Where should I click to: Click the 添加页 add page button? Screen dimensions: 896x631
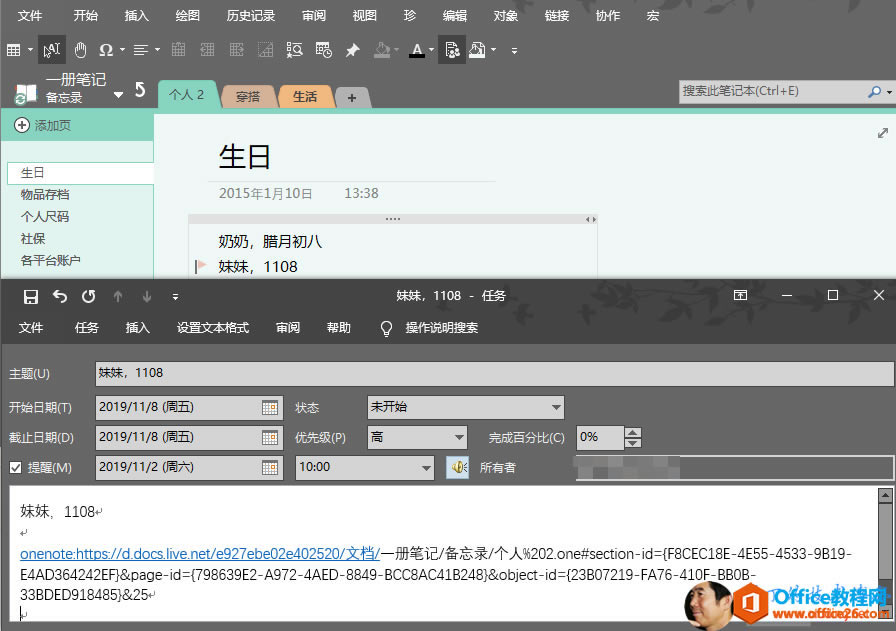point(43,126)
